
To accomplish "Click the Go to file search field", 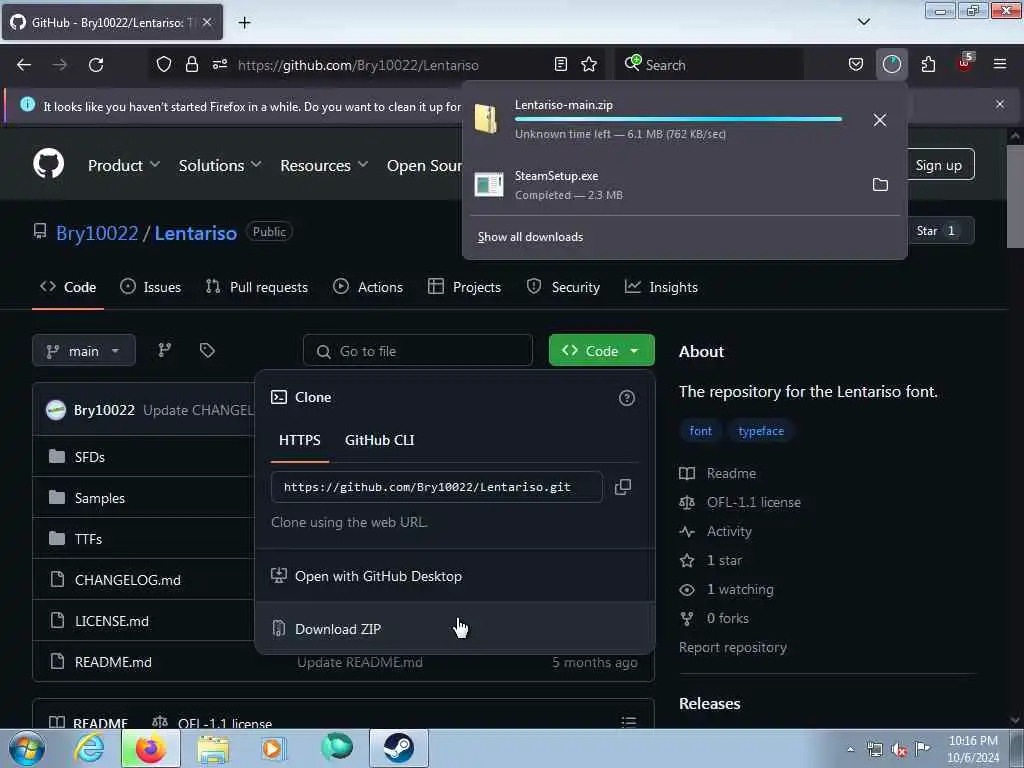I will tap(418, 351).
